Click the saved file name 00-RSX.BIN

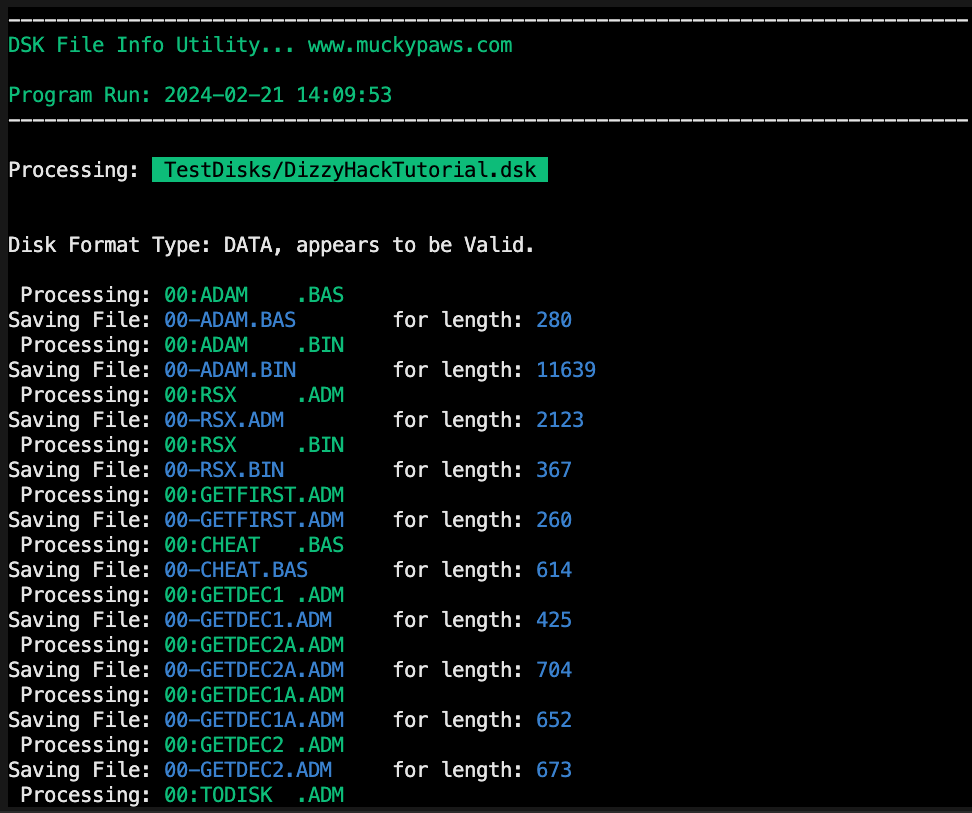pos(224,470)
